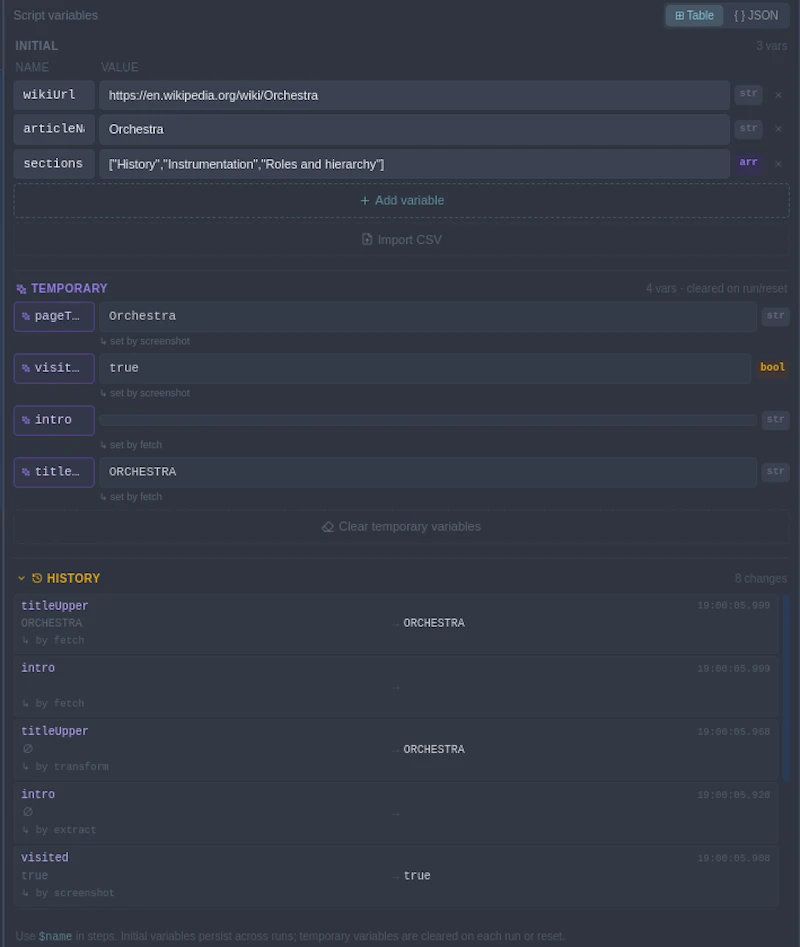800x947 pixels.
Task: Click the temp icon on the pageT… chip
Action: coord(26,316)
